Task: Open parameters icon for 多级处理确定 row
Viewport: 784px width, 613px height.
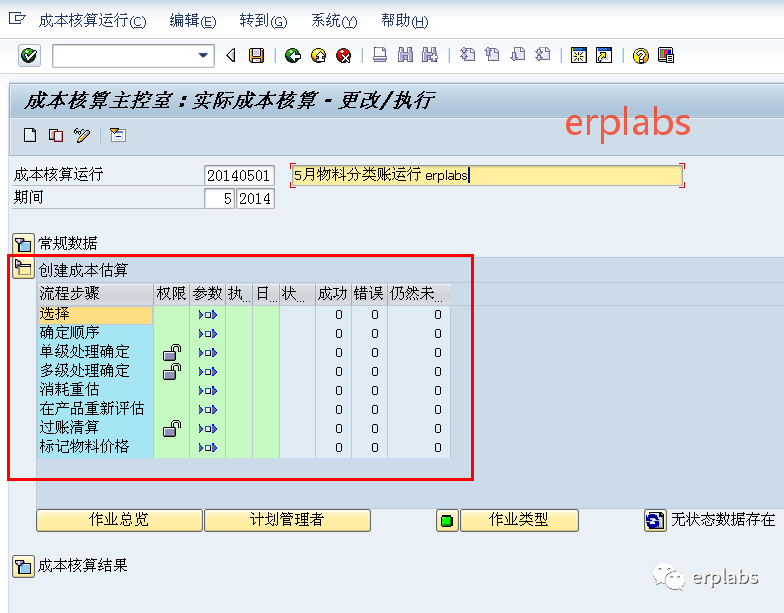Action: 208,372
